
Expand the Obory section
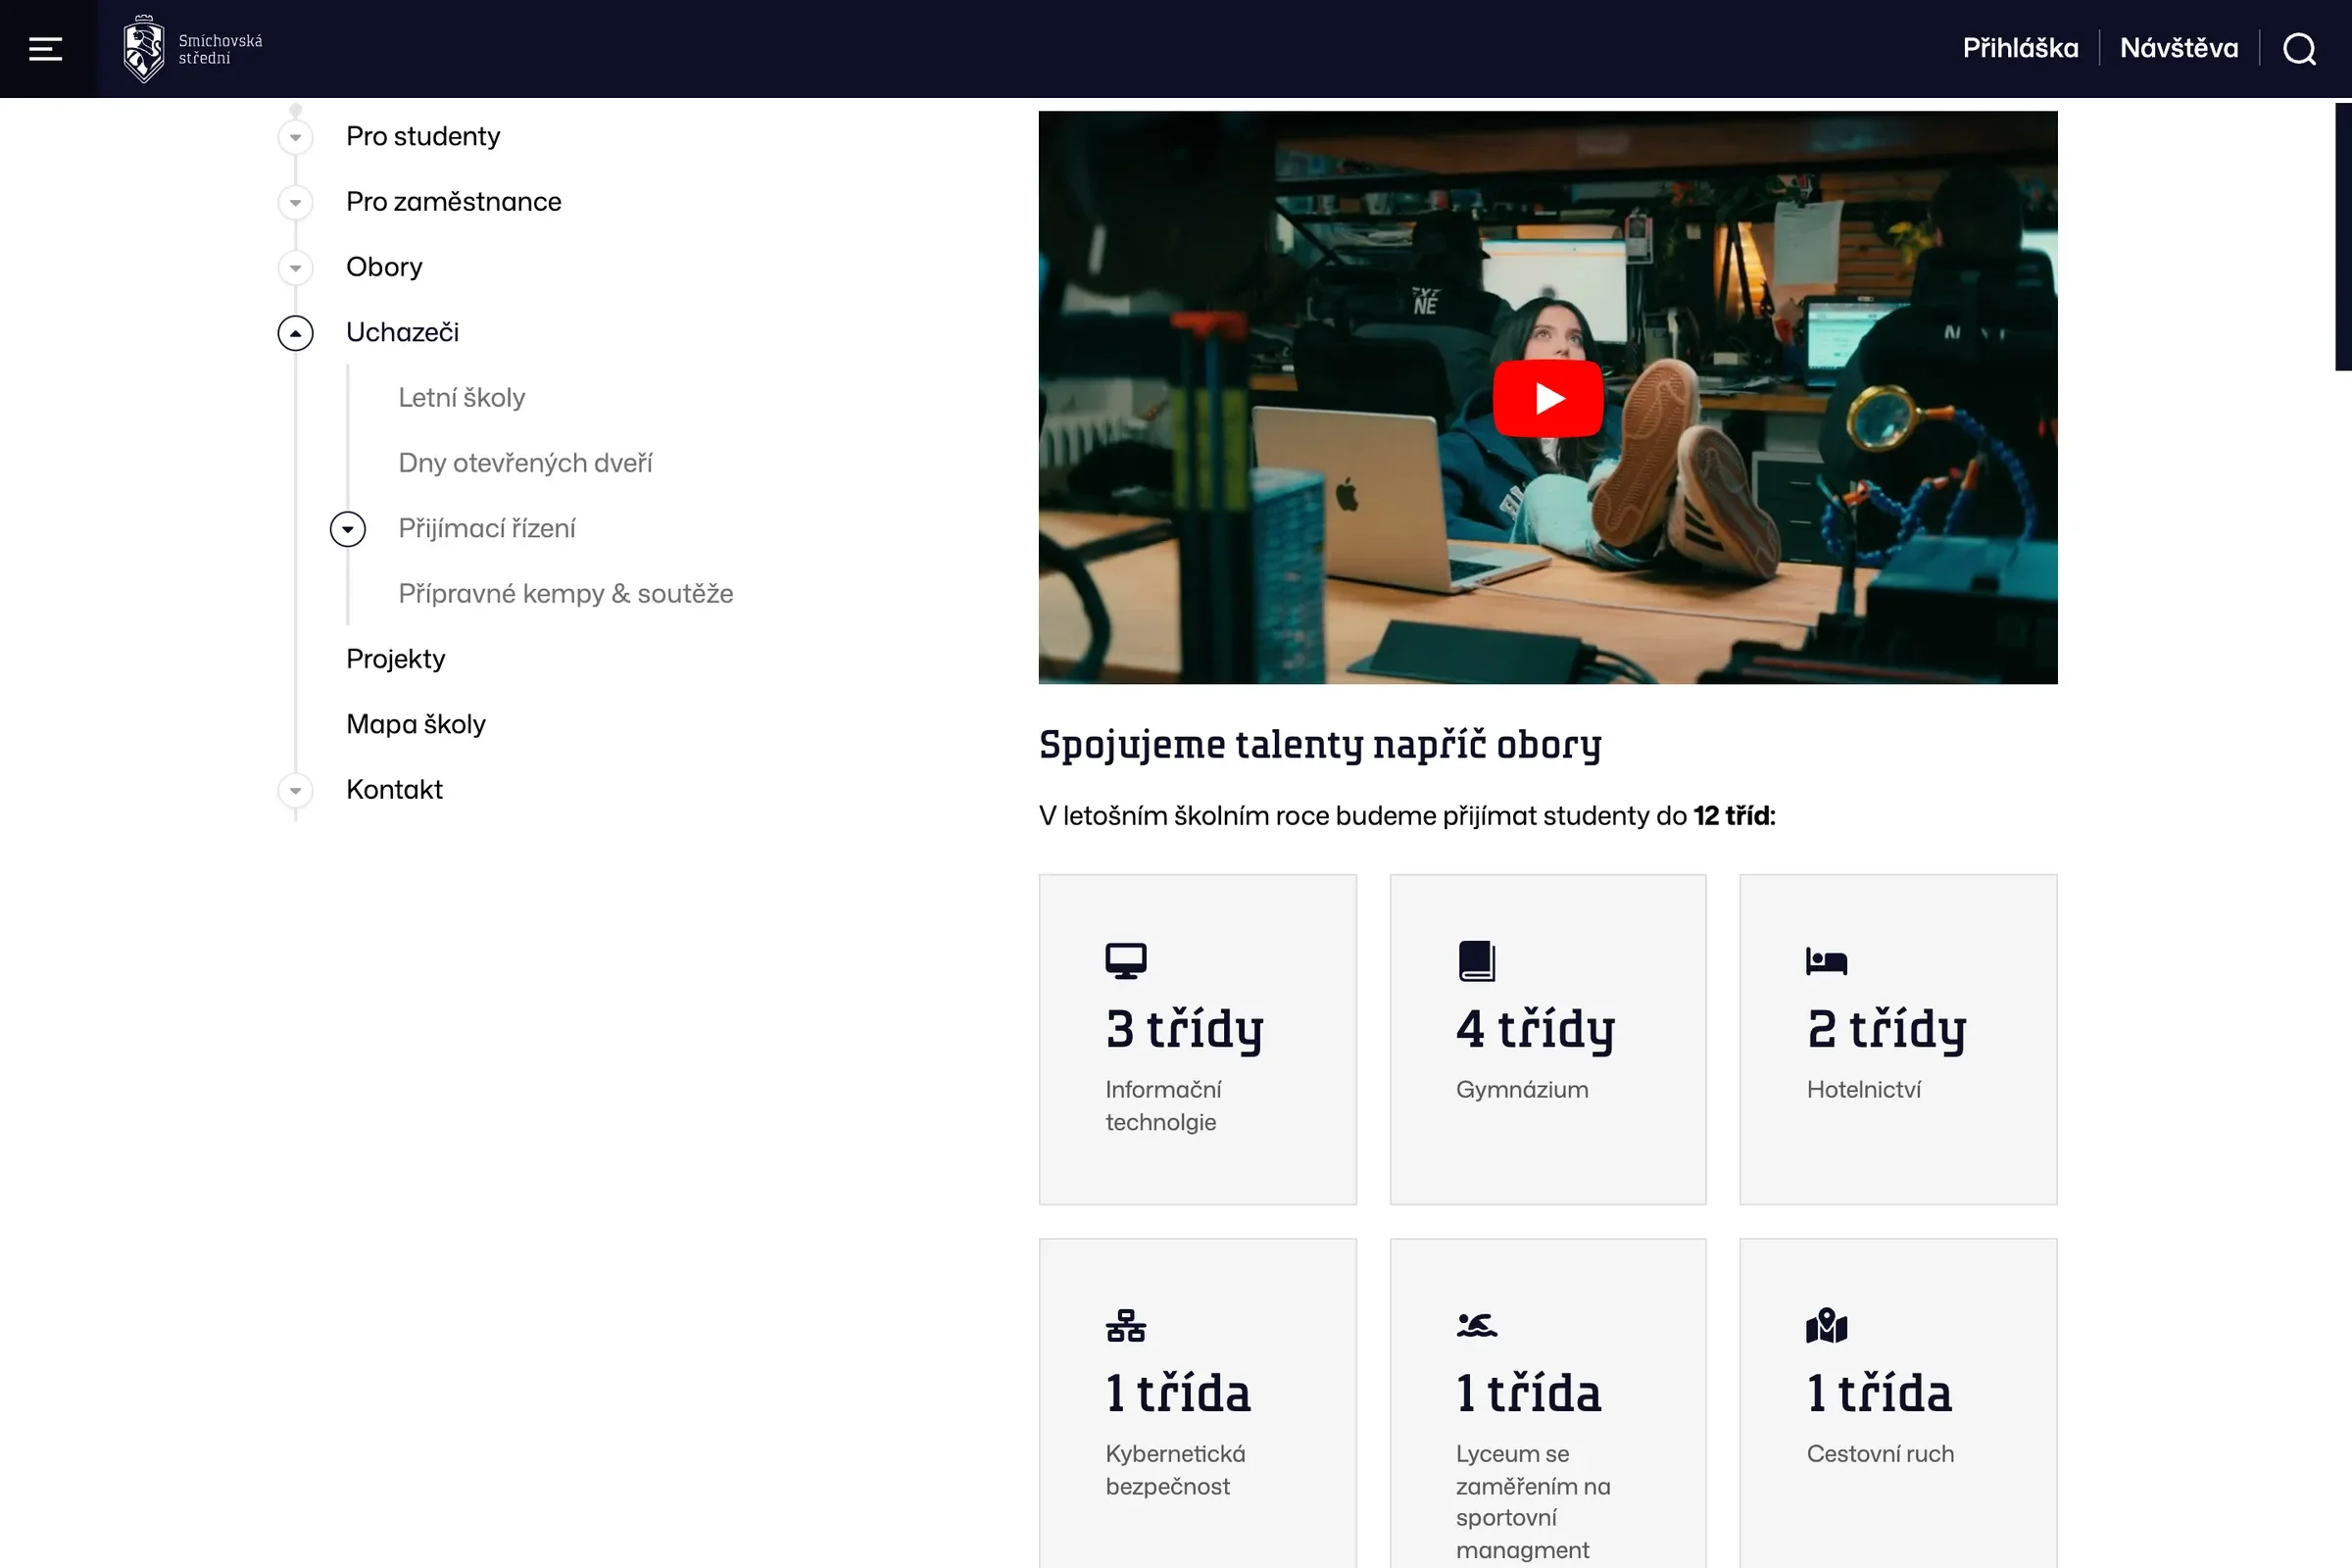[295, 268]
